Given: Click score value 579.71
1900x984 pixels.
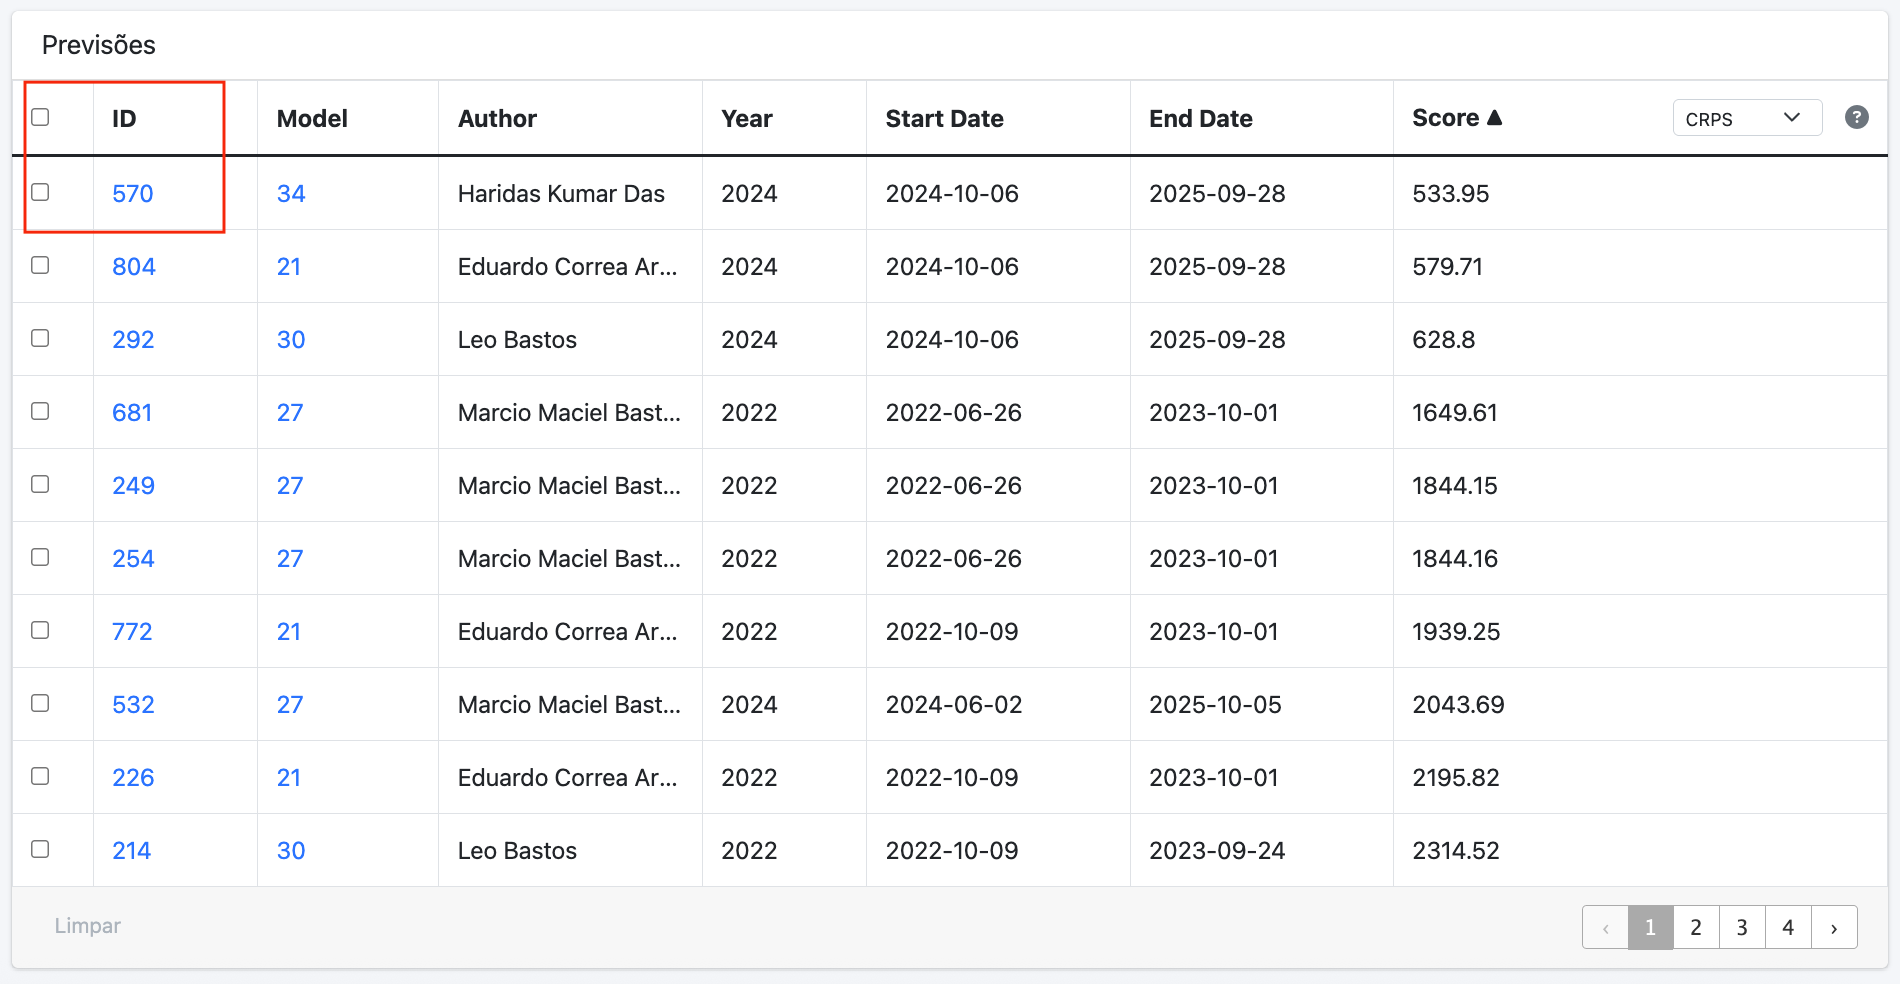Looking at the screenshot, I should 1447,267.
